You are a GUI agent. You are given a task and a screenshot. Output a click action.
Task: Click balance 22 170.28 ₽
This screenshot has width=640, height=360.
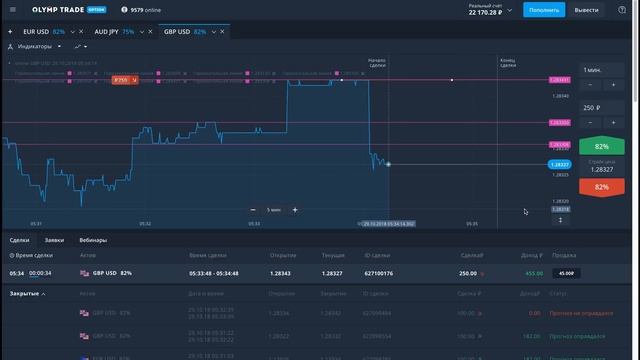[x=485, y=13]
